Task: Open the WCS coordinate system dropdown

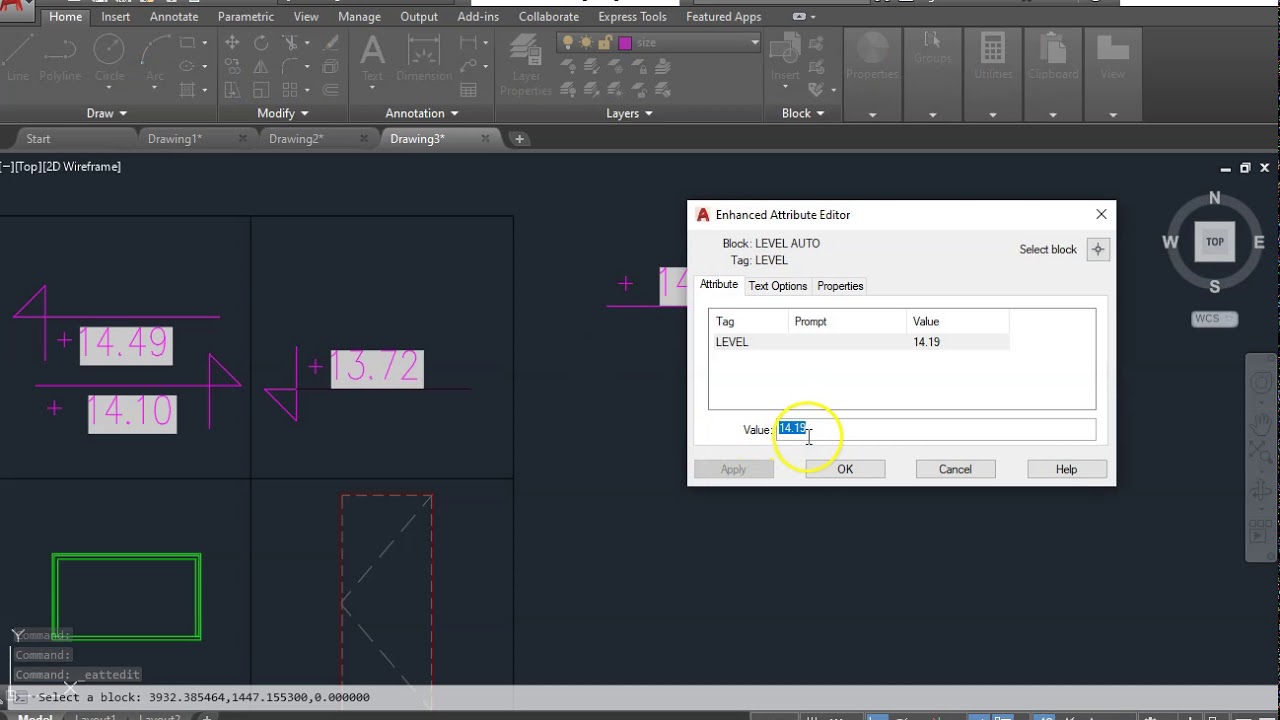Action: click(1215, 319)
